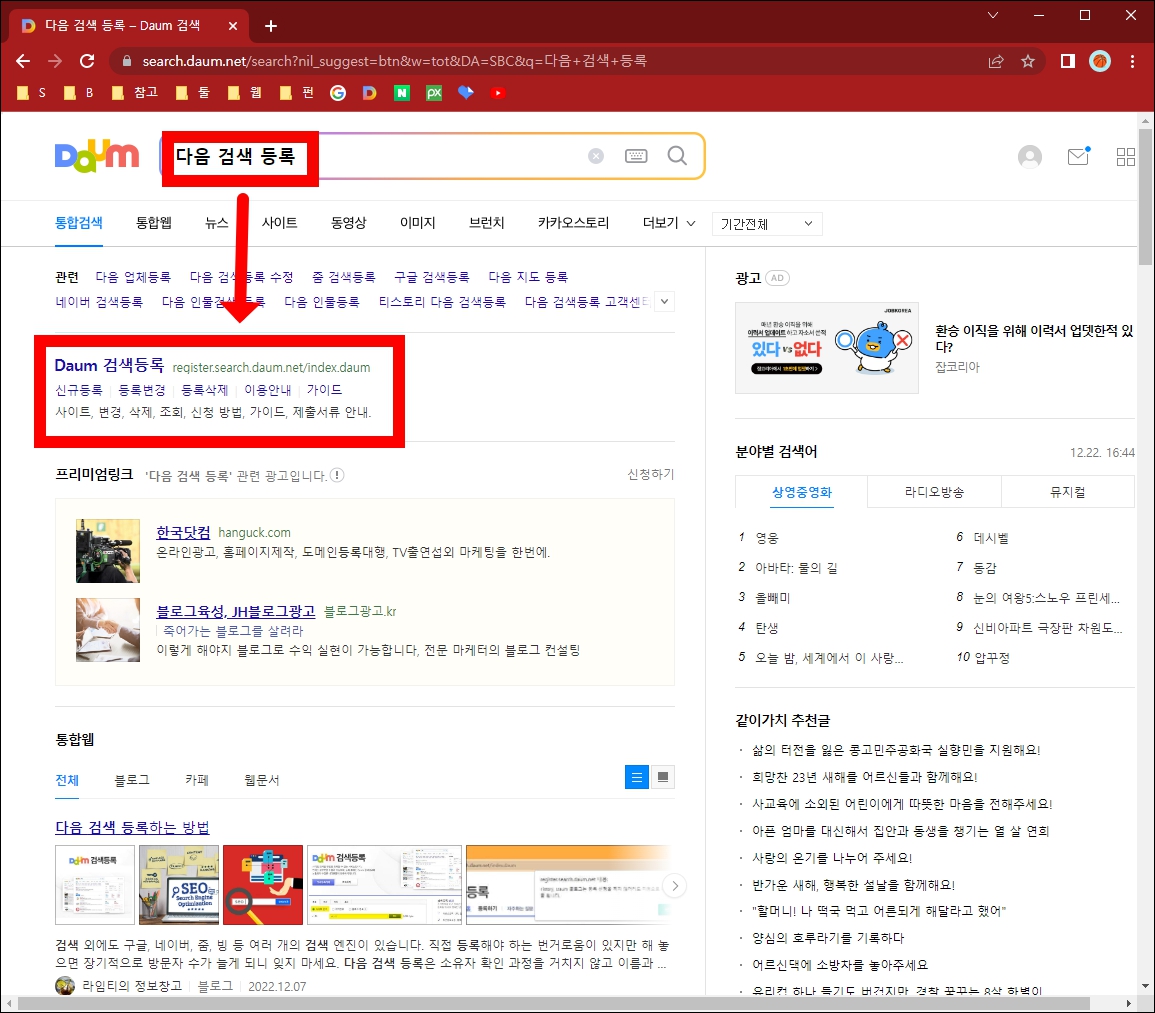Share this page icon in address bar
1155x1013 pixels.
[996, 61]
